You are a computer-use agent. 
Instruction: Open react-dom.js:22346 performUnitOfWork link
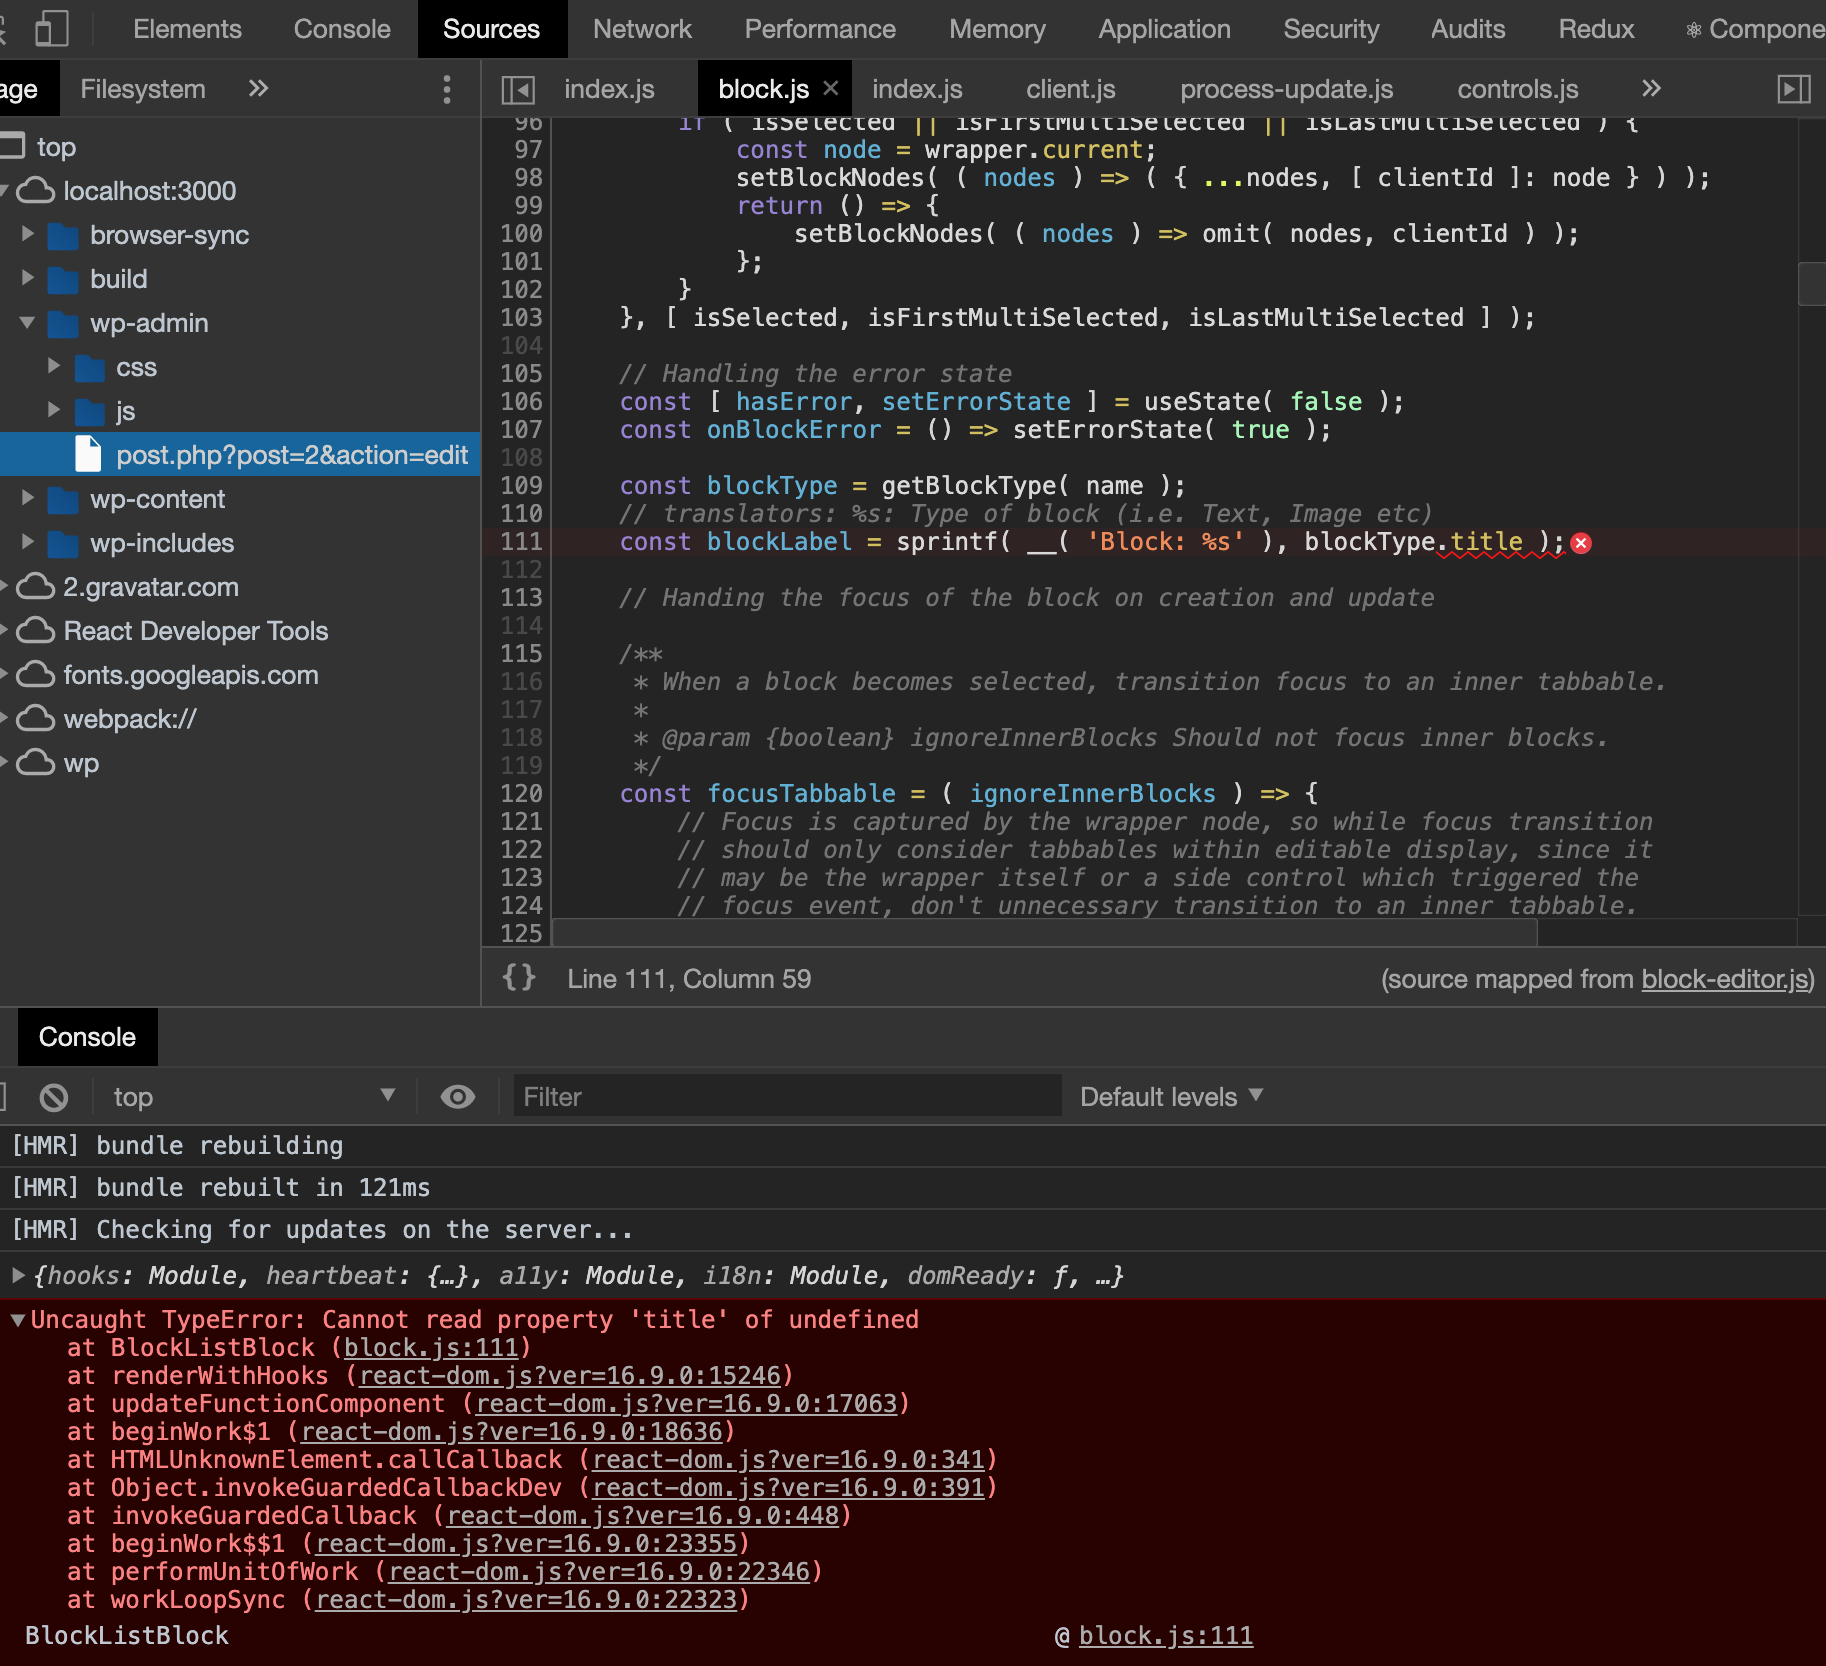(599, 1572)
